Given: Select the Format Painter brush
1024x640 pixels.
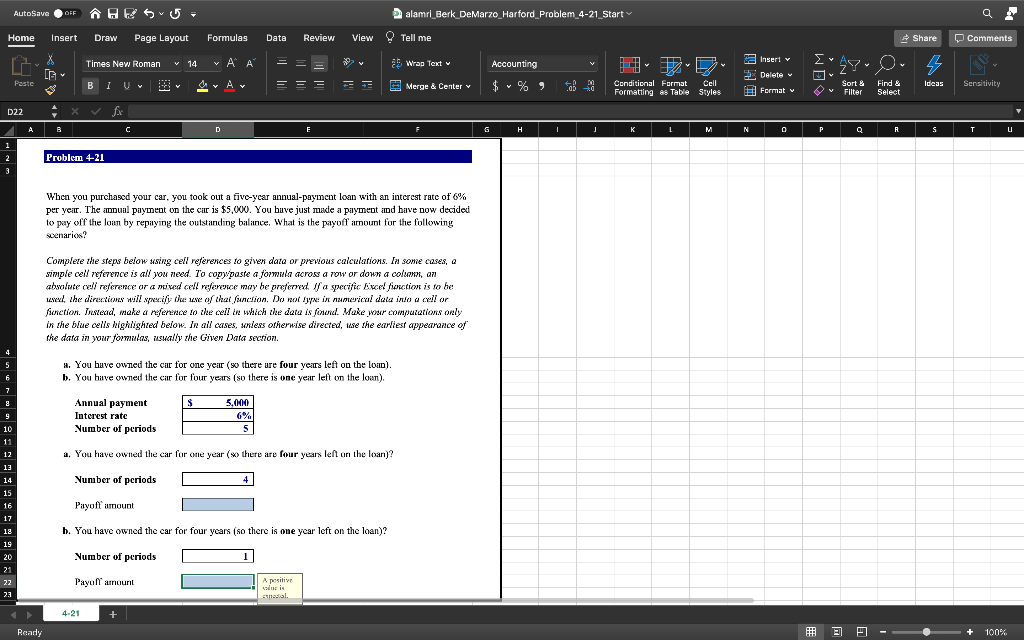Looking at the screenshot, I should (x=50, y=91).
